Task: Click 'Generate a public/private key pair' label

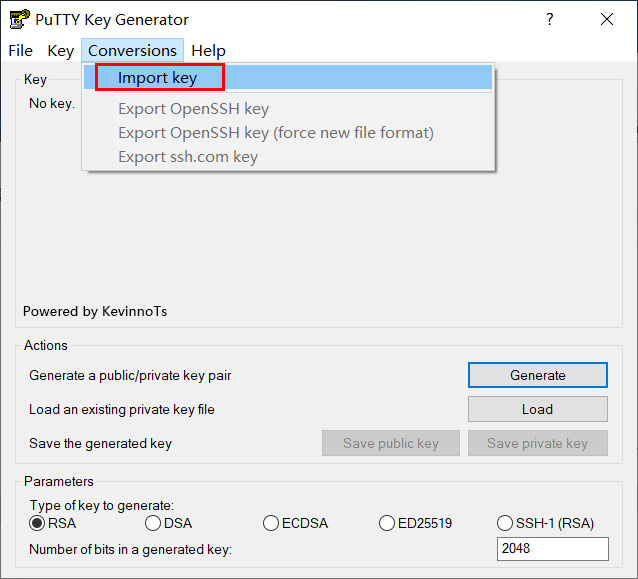Action: [130, 375]
